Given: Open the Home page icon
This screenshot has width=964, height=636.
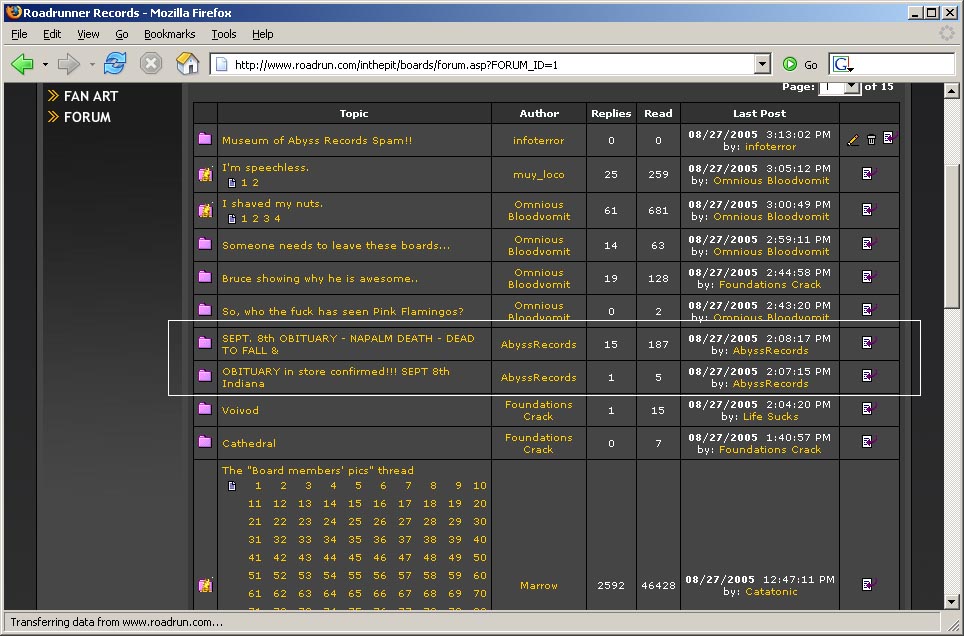Looking at the screenshot, I should (188, 63).
